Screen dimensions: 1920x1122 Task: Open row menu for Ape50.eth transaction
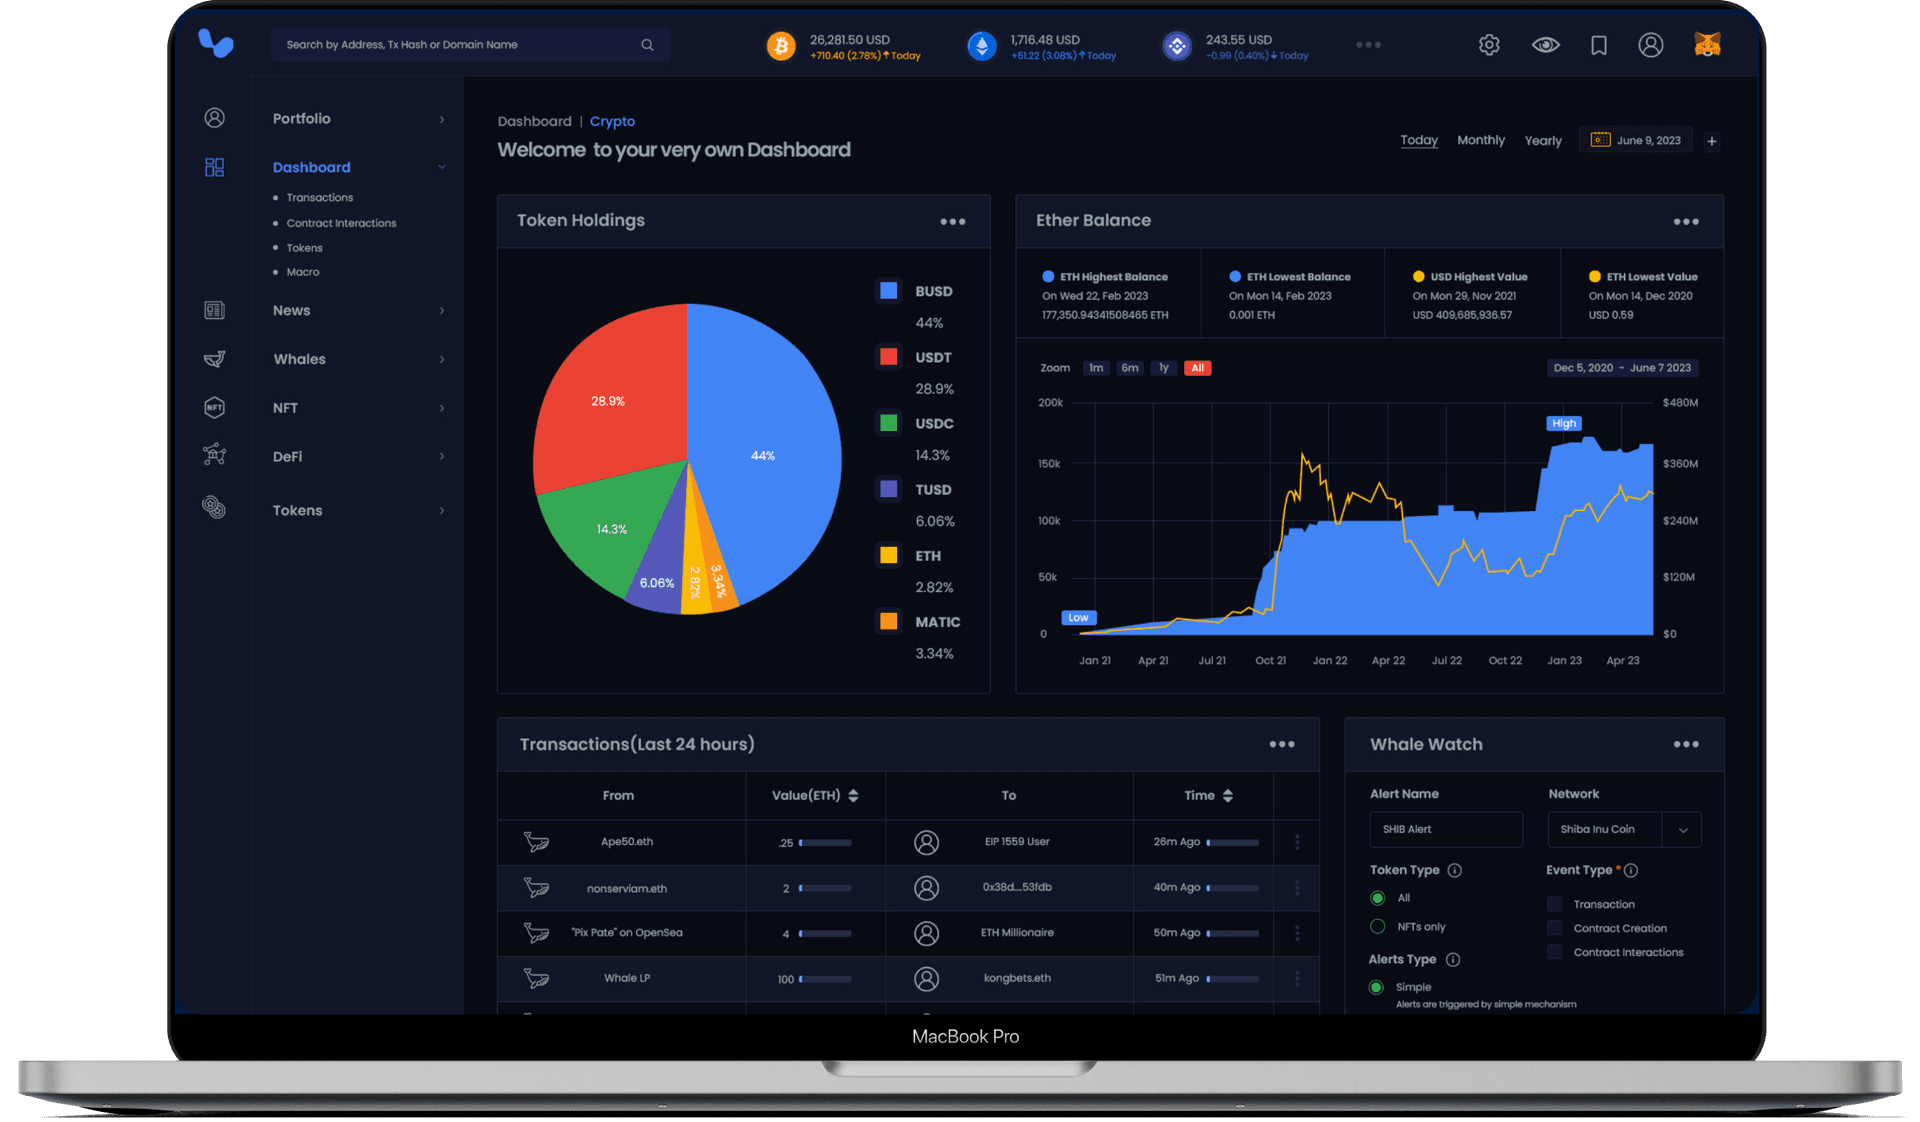pyautogui.click(x=1297, y=842)
